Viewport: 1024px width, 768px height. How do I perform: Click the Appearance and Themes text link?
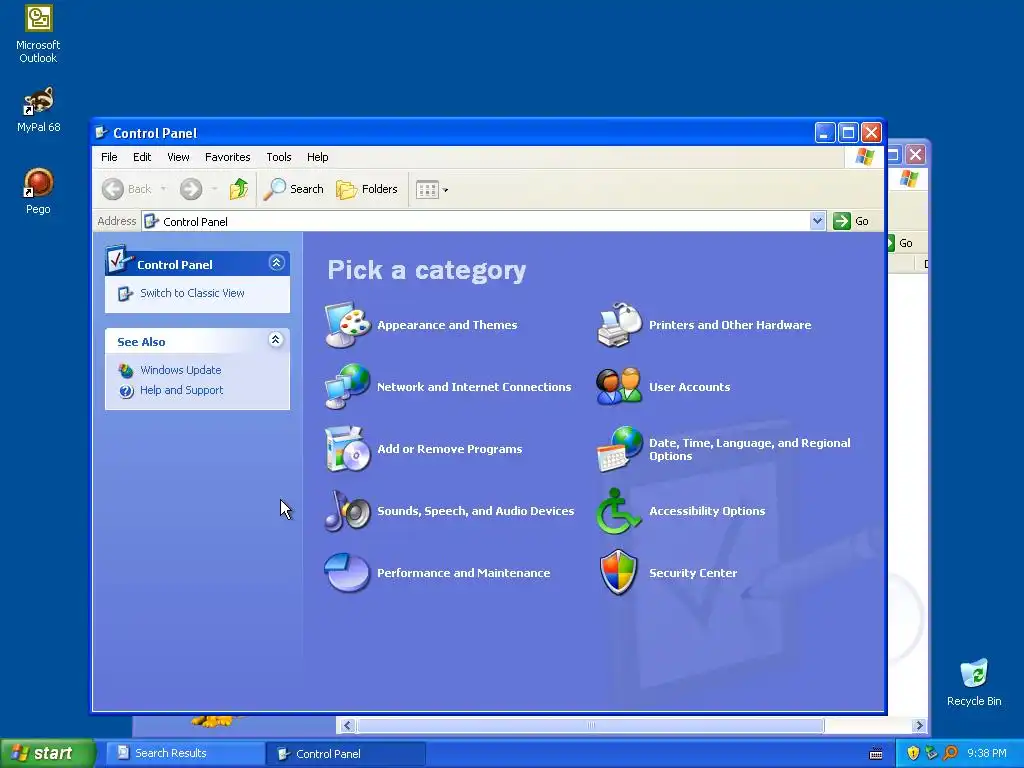coord(447,325)
